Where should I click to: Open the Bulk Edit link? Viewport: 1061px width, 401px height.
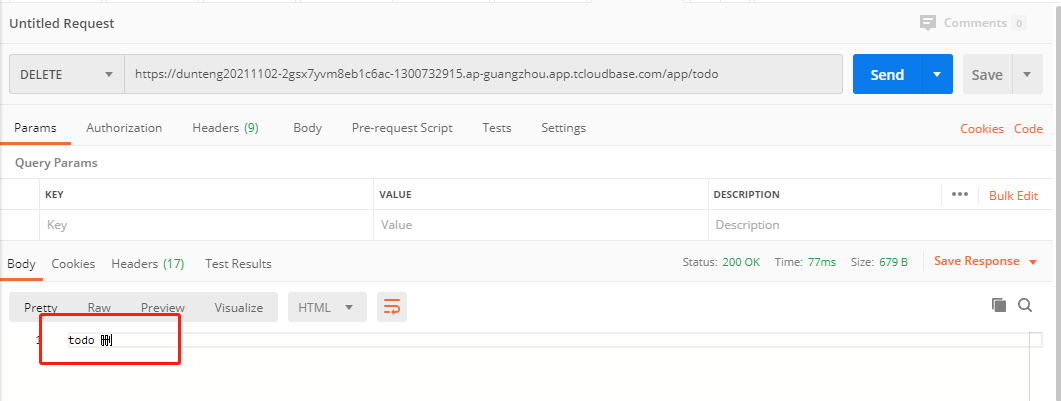click(1013, 195)
